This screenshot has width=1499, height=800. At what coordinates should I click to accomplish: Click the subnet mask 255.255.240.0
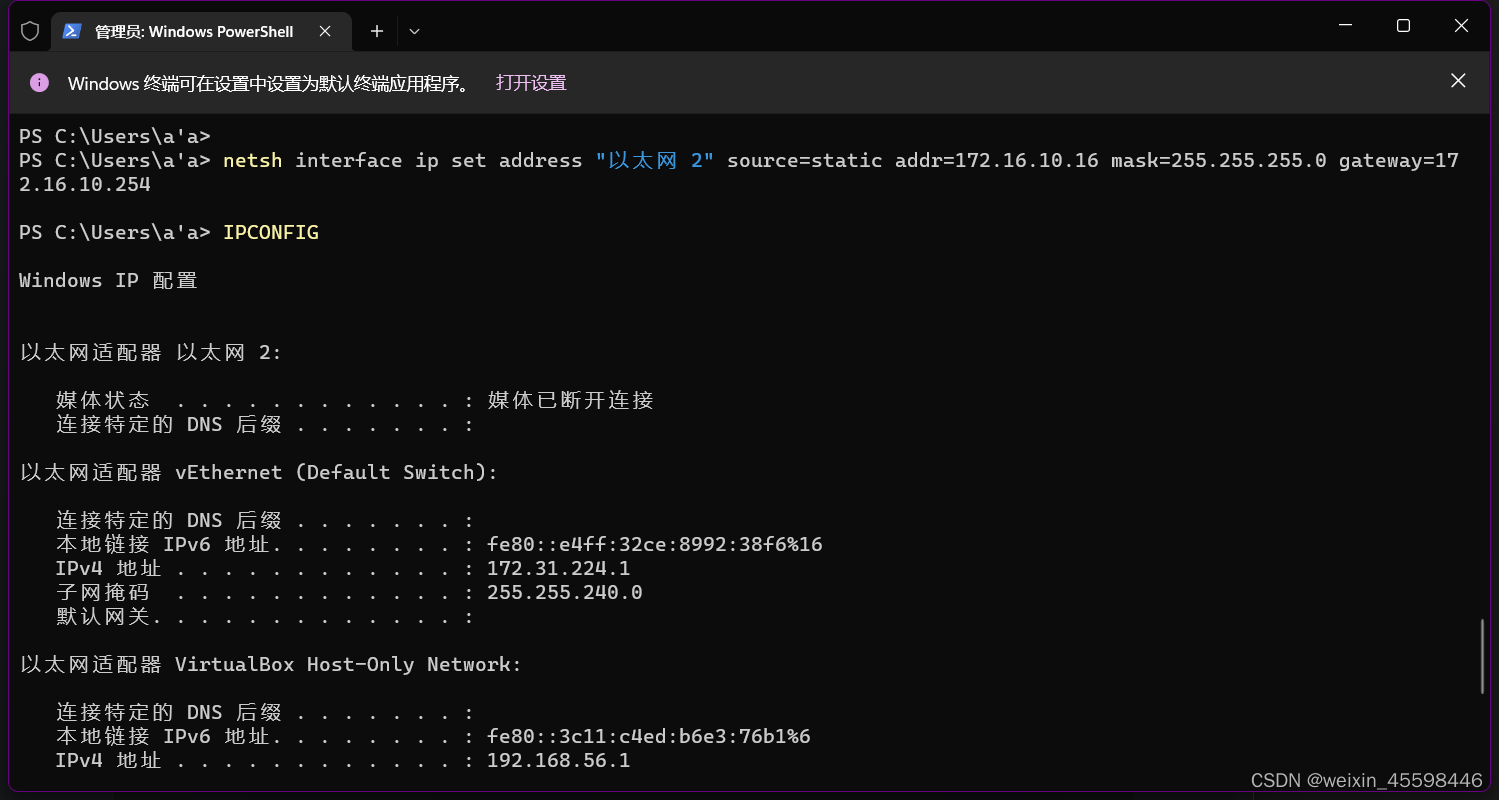coord(565,592)
